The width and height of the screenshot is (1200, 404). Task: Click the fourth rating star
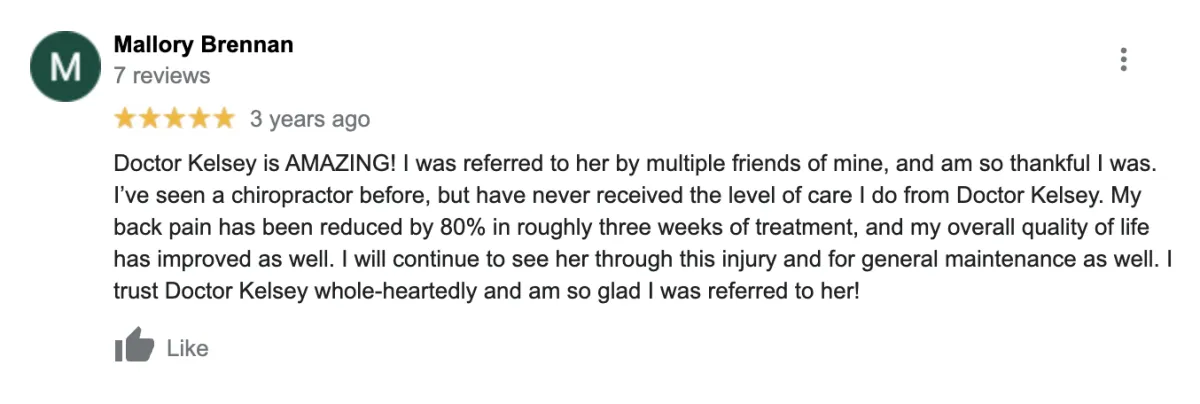click(199, 119)
